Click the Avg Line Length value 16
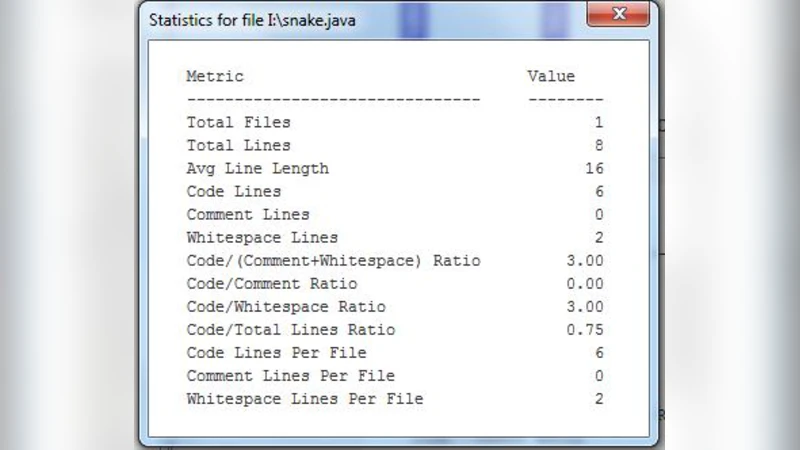 [x=594, y=168]
